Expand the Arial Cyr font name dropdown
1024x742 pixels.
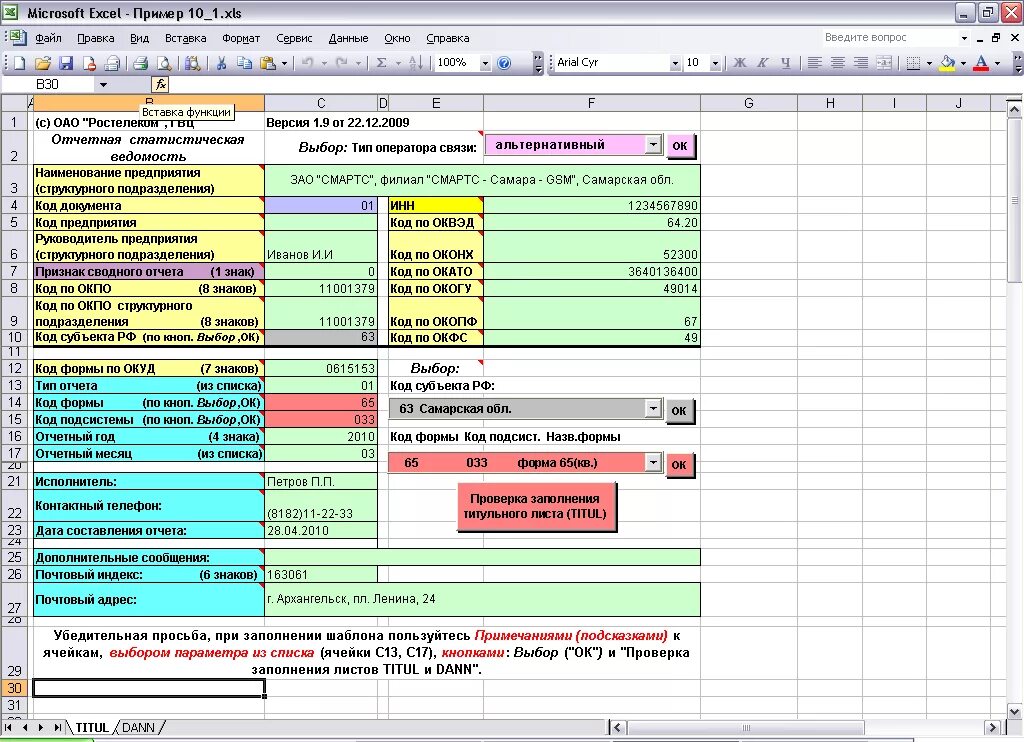tap(675, 63)
